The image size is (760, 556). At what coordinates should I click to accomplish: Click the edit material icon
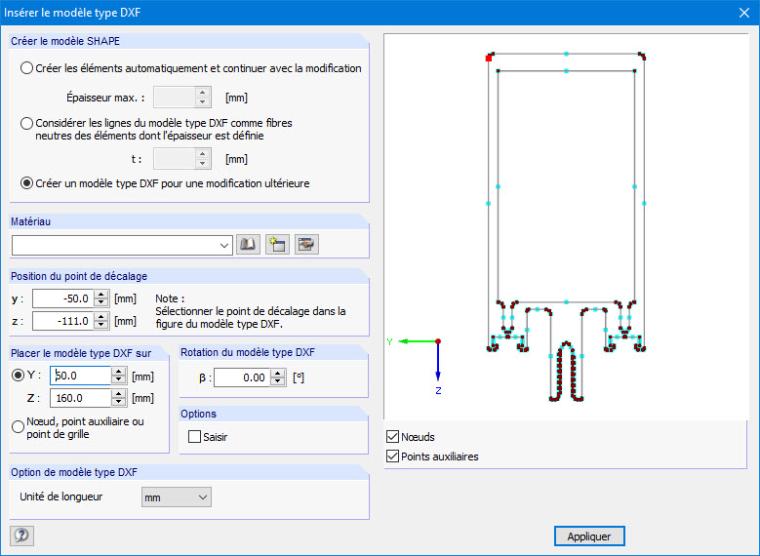click(307, 244)
